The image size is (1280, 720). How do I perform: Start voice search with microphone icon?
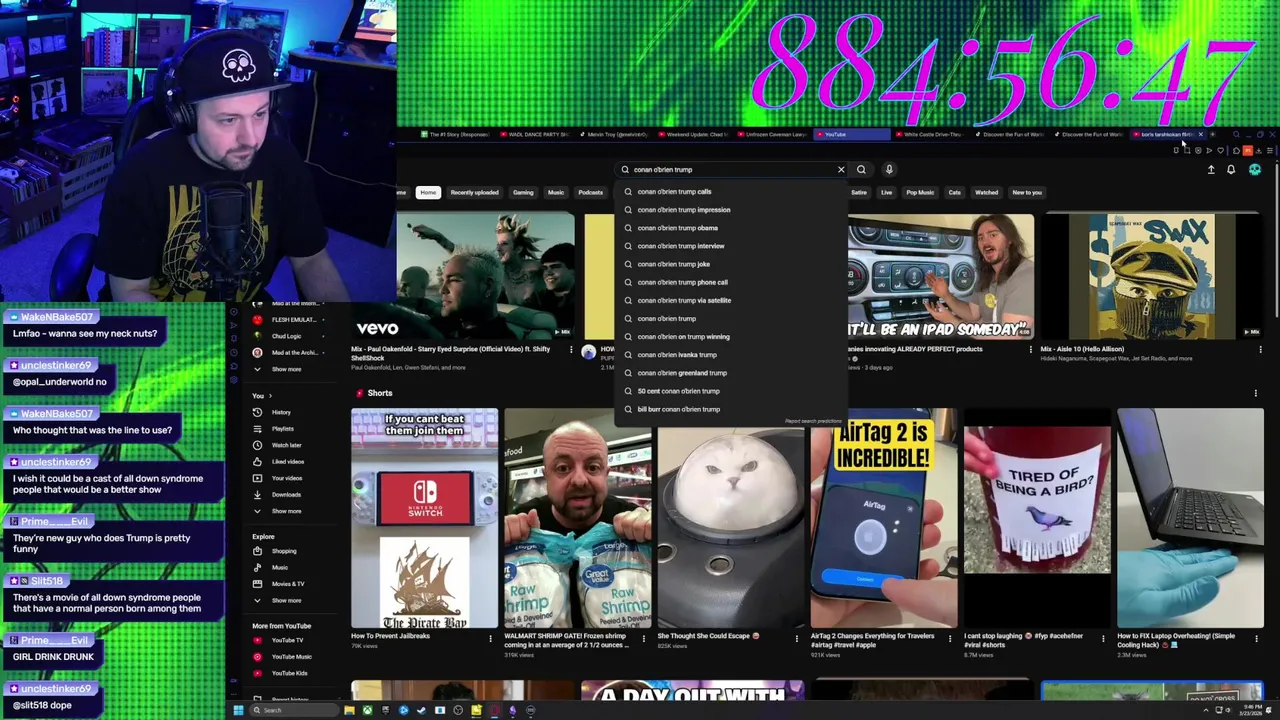pos(889,170)
